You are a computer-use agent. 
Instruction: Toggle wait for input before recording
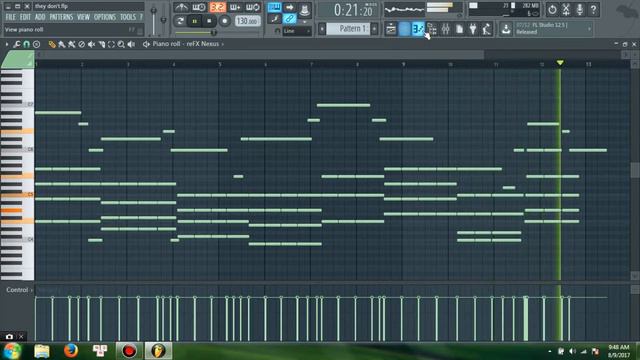[199, 7]
